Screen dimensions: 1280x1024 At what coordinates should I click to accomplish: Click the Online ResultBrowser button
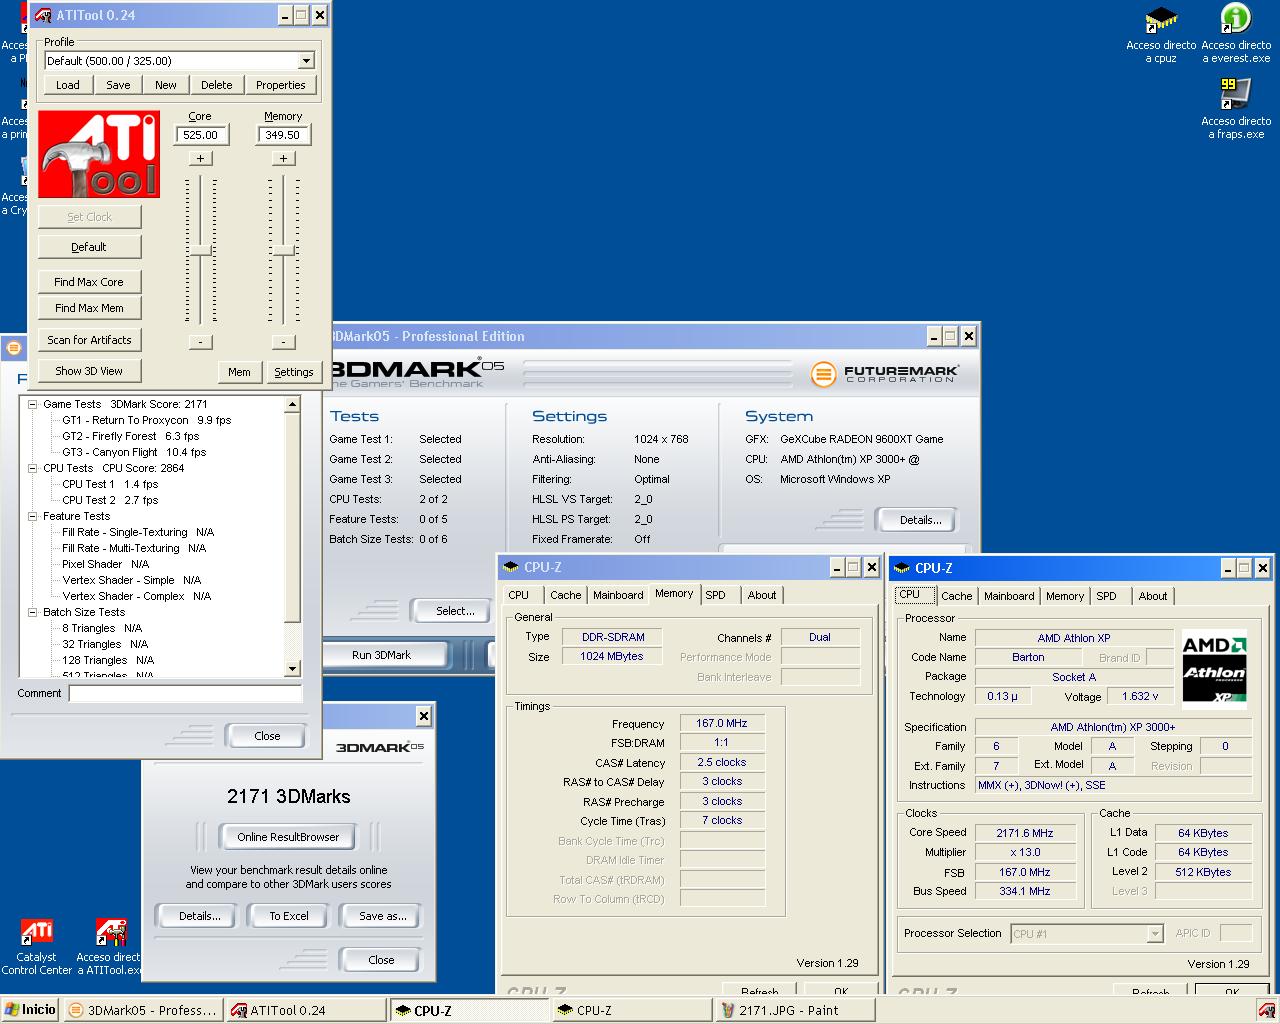[x=288, y=837]
